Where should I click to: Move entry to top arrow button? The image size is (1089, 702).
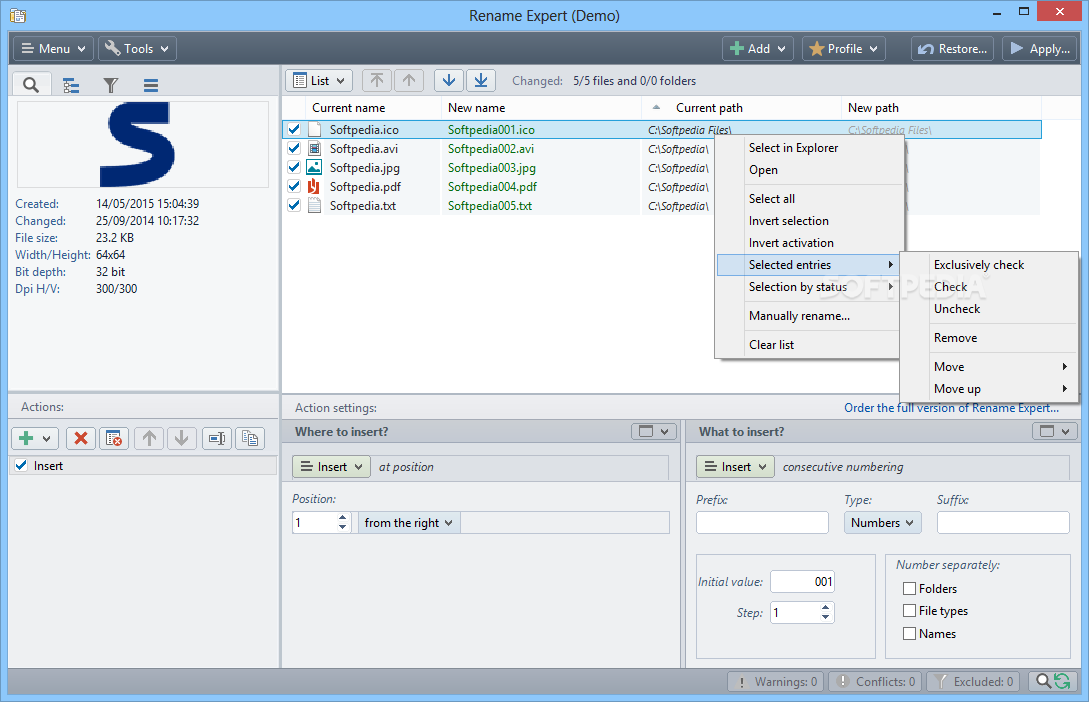coord(376,81)
